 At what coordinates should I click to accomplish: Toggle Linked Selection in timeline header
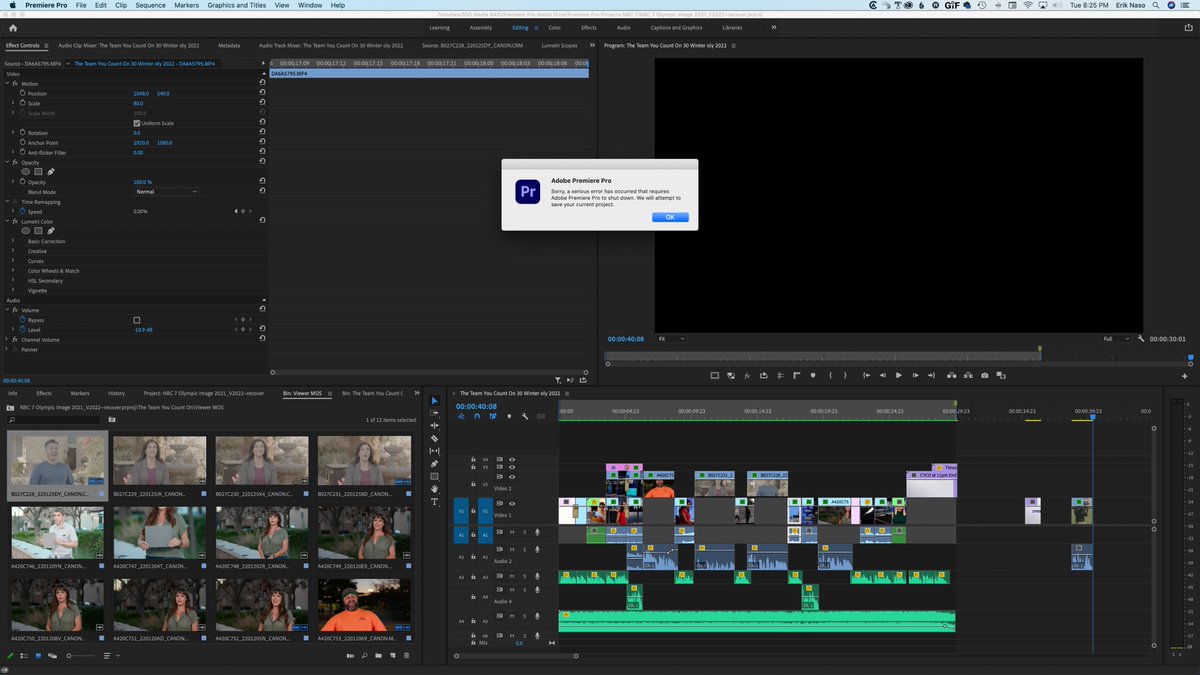point(493,416)
